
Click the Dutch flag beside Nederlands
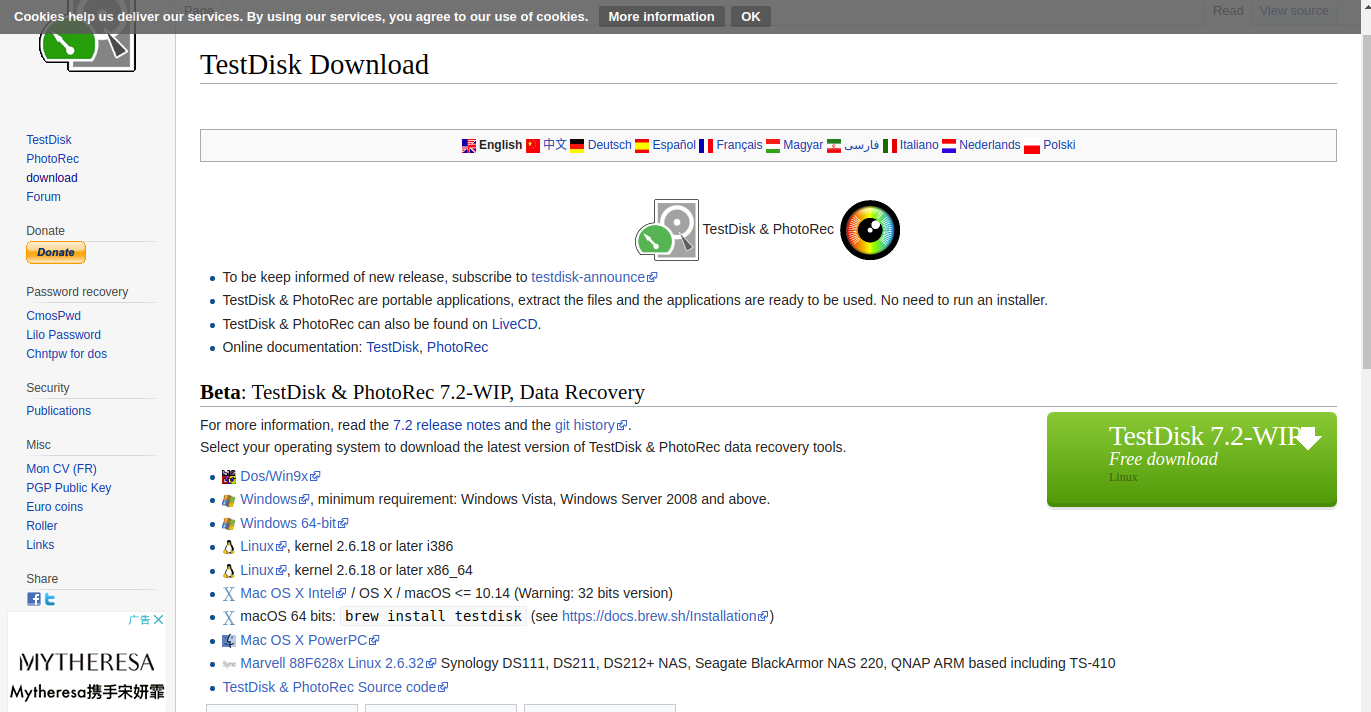(x=949, y=146)
